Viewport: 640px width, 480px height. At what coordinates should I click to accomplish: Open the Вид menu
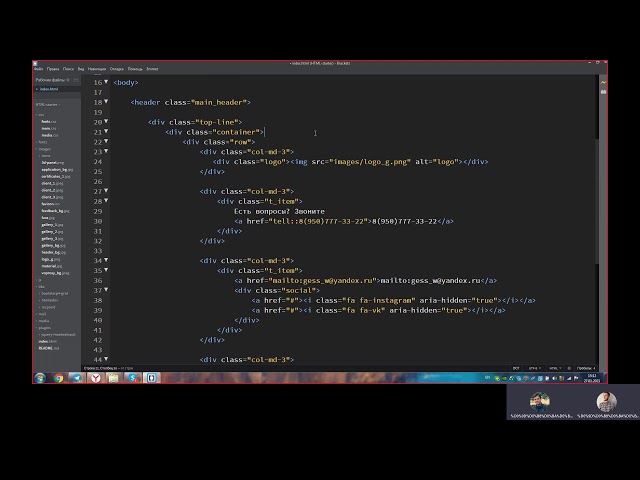click(x=81, y=69)
